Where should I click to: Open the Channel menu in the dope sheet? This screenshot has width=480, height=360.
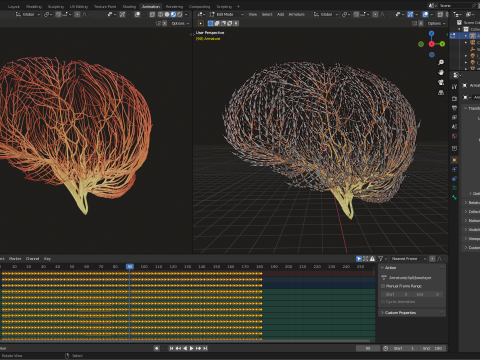click(32, 259)
